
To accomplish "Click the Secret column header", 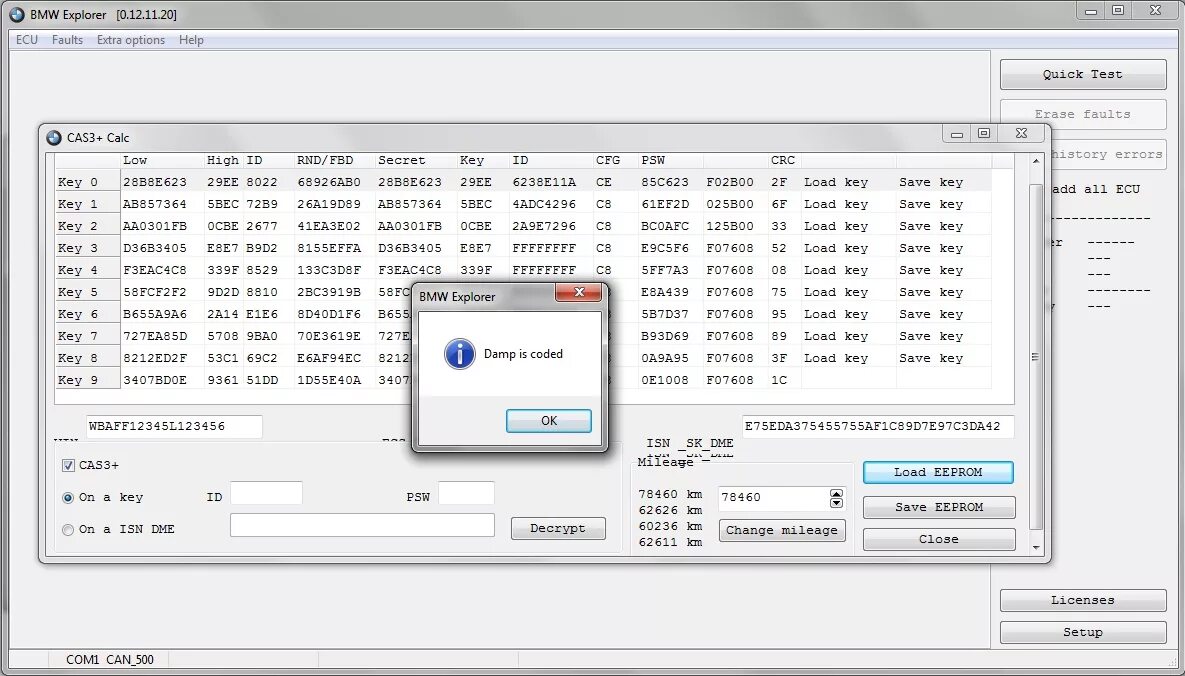I will [x=402, y=160].
